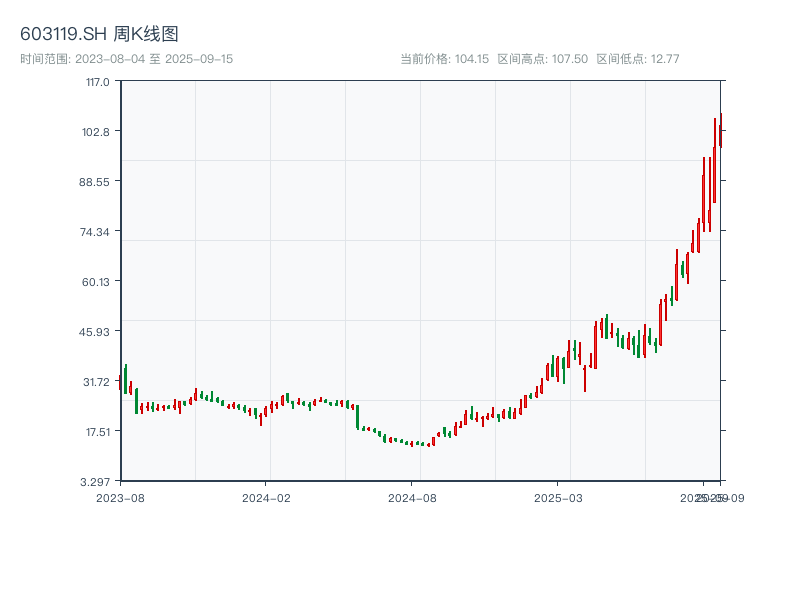This screenshot has height=600, width=800.
Task: Select the 3.297 bottom price axis label
Action: click(96, 481)
